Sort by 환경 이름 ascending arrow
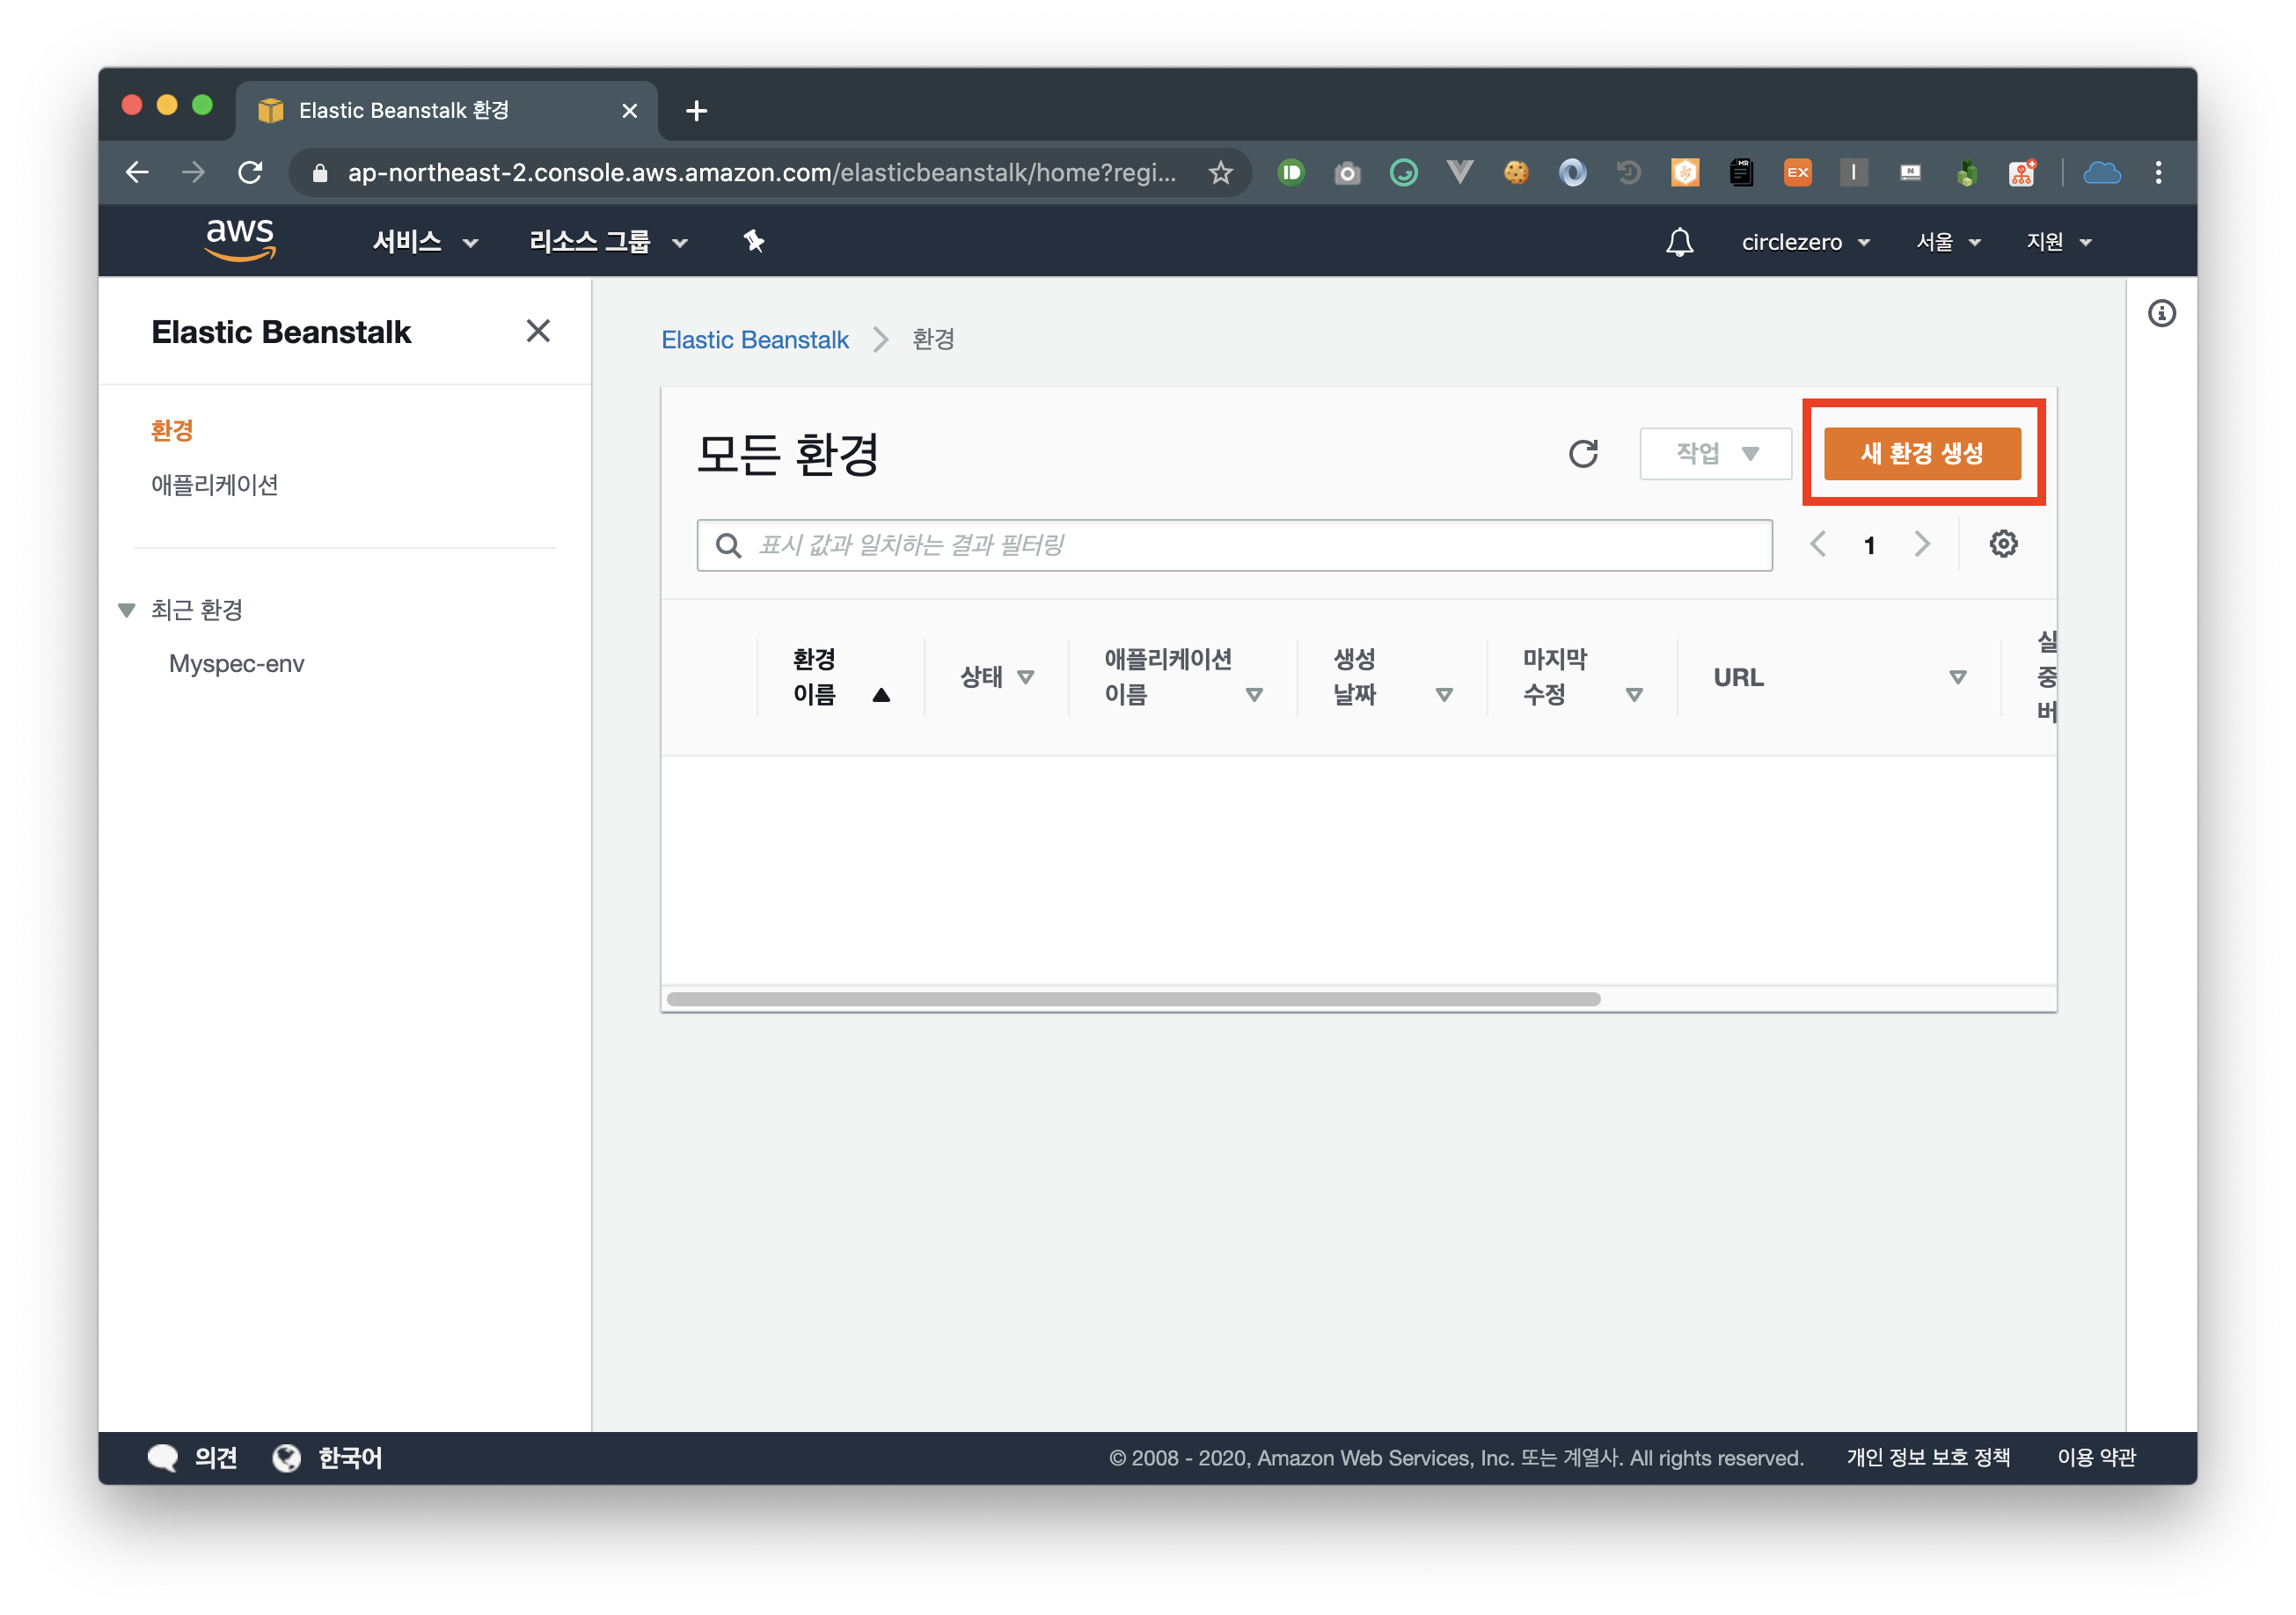 880,695
